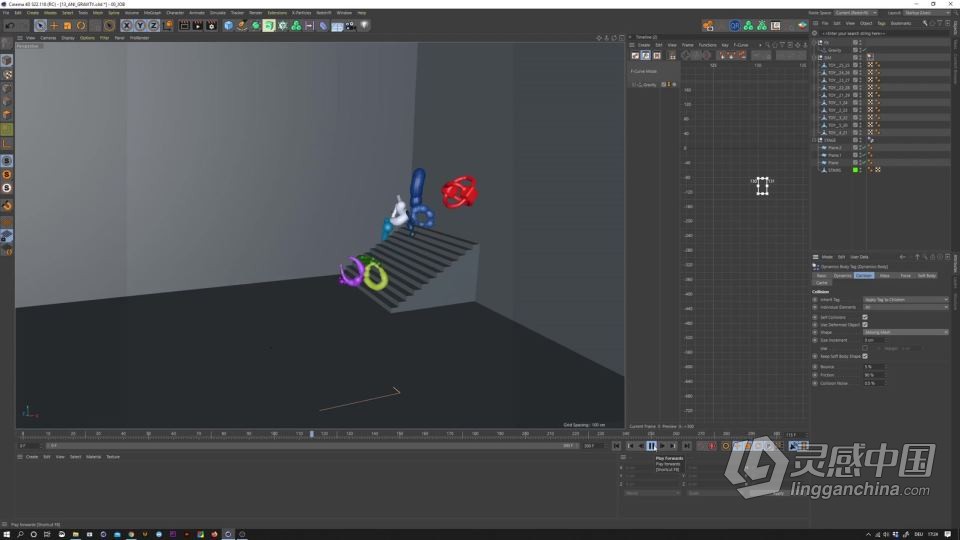Screen dimensions: 960x540
Task: Open the MoGraph menu
Action: pyautogui.click(x=152, y=13)
